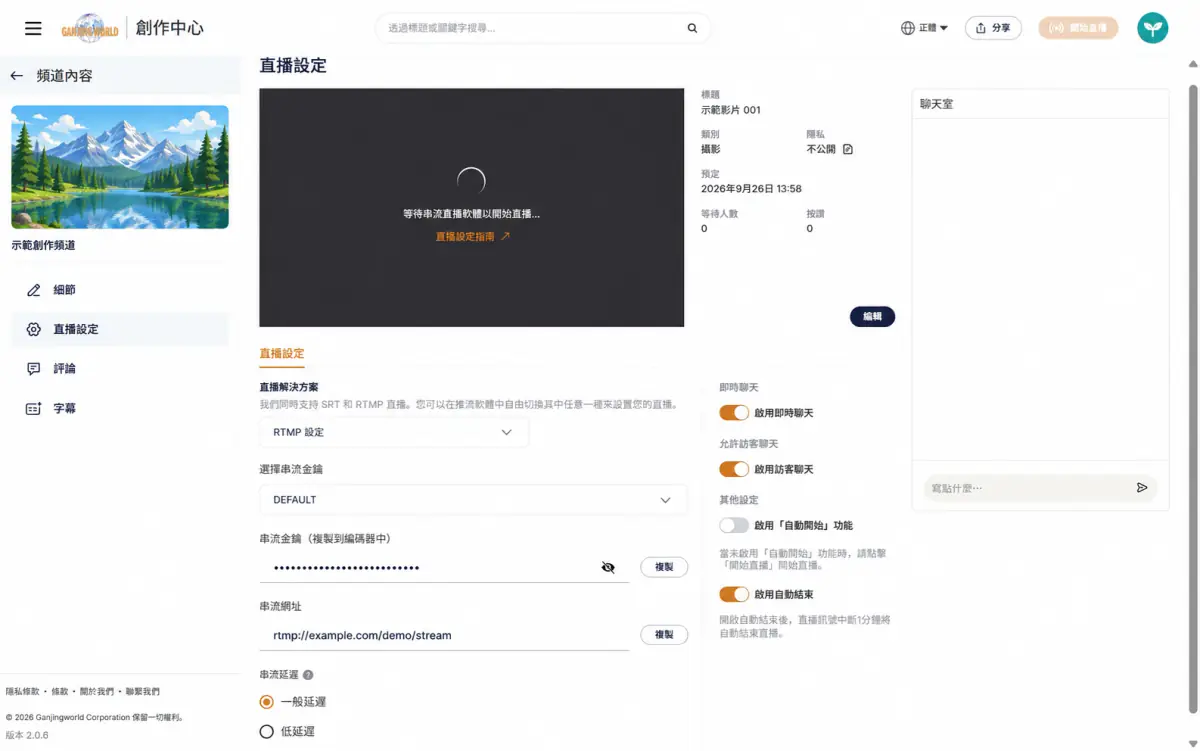This screenshot has width=1200, height=751.
Task: Click the 版本 2.0.6 version text
Action: [27, 735]
